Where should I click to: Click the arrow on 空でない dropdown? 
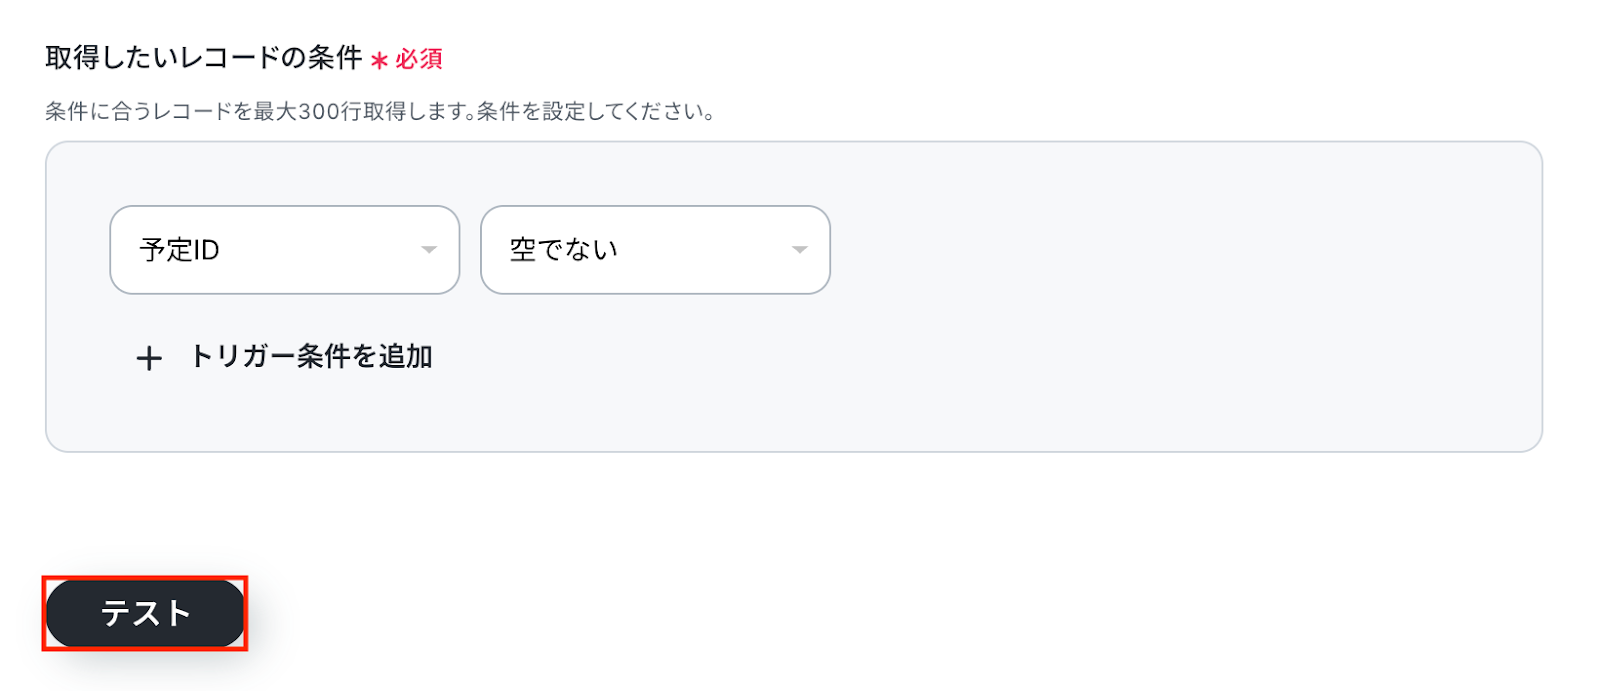tap(799, 250)
